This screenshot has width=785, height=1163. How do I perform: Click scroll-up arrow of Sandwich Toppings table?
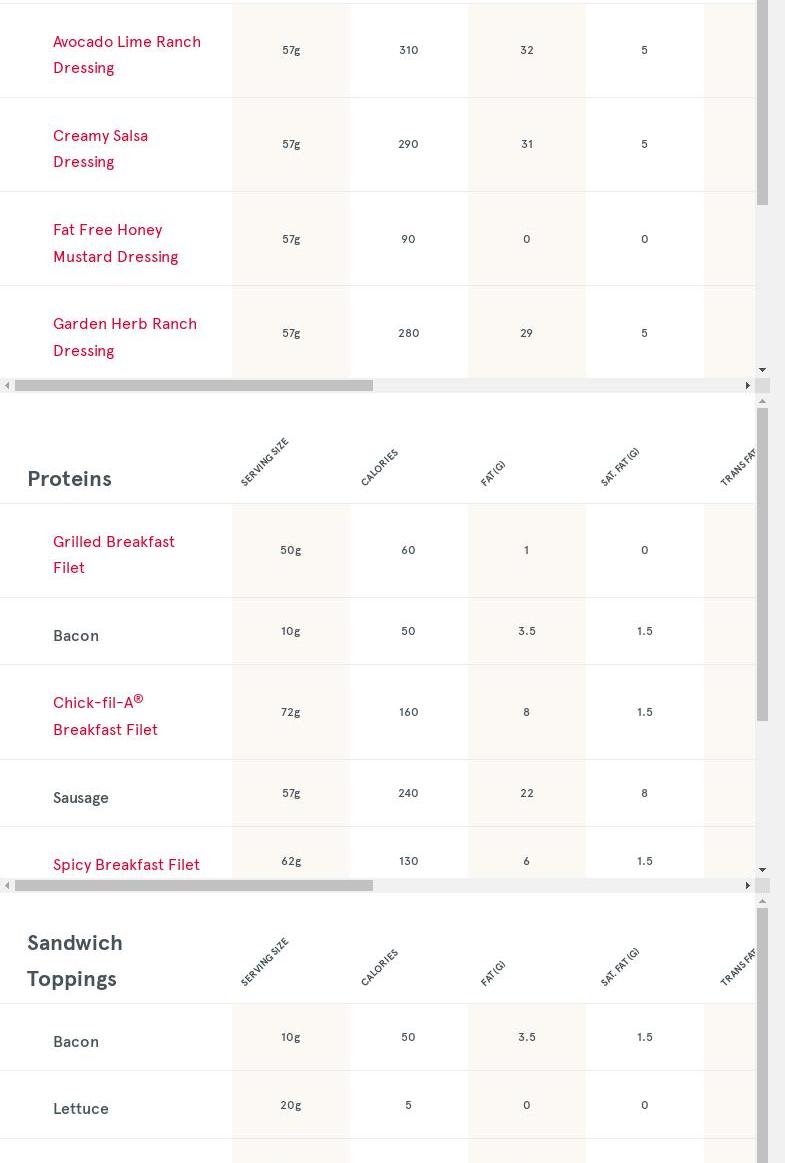[x=763, y=901]
